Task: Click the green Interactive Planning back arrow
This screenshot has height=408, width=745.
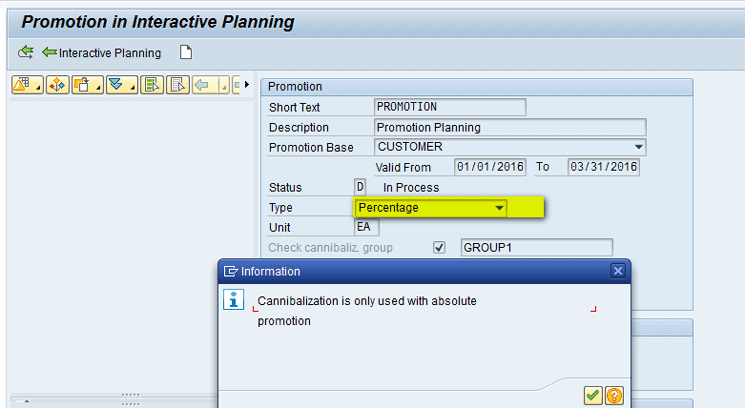Action: tap(49, 53)
